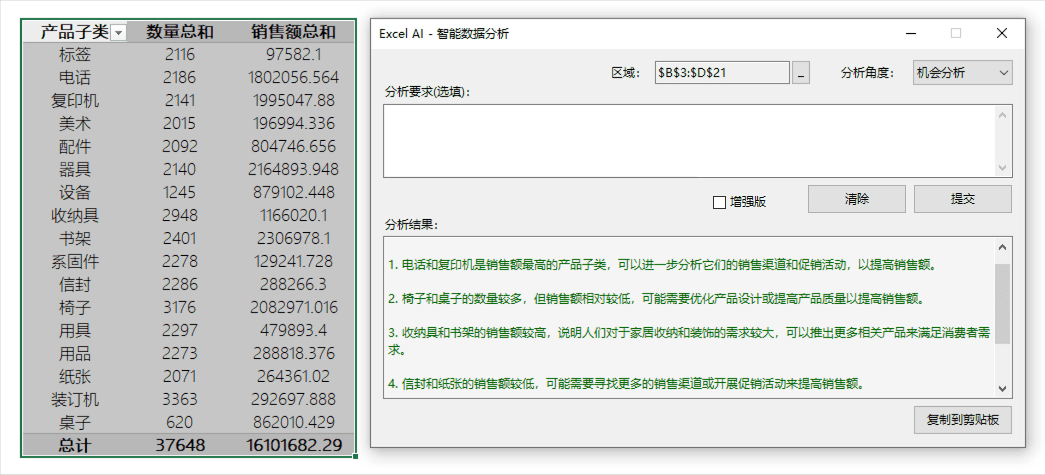Select the 书架 row label cell
The width and height of the screenshot is (1045, 475).
click(75, 238)
